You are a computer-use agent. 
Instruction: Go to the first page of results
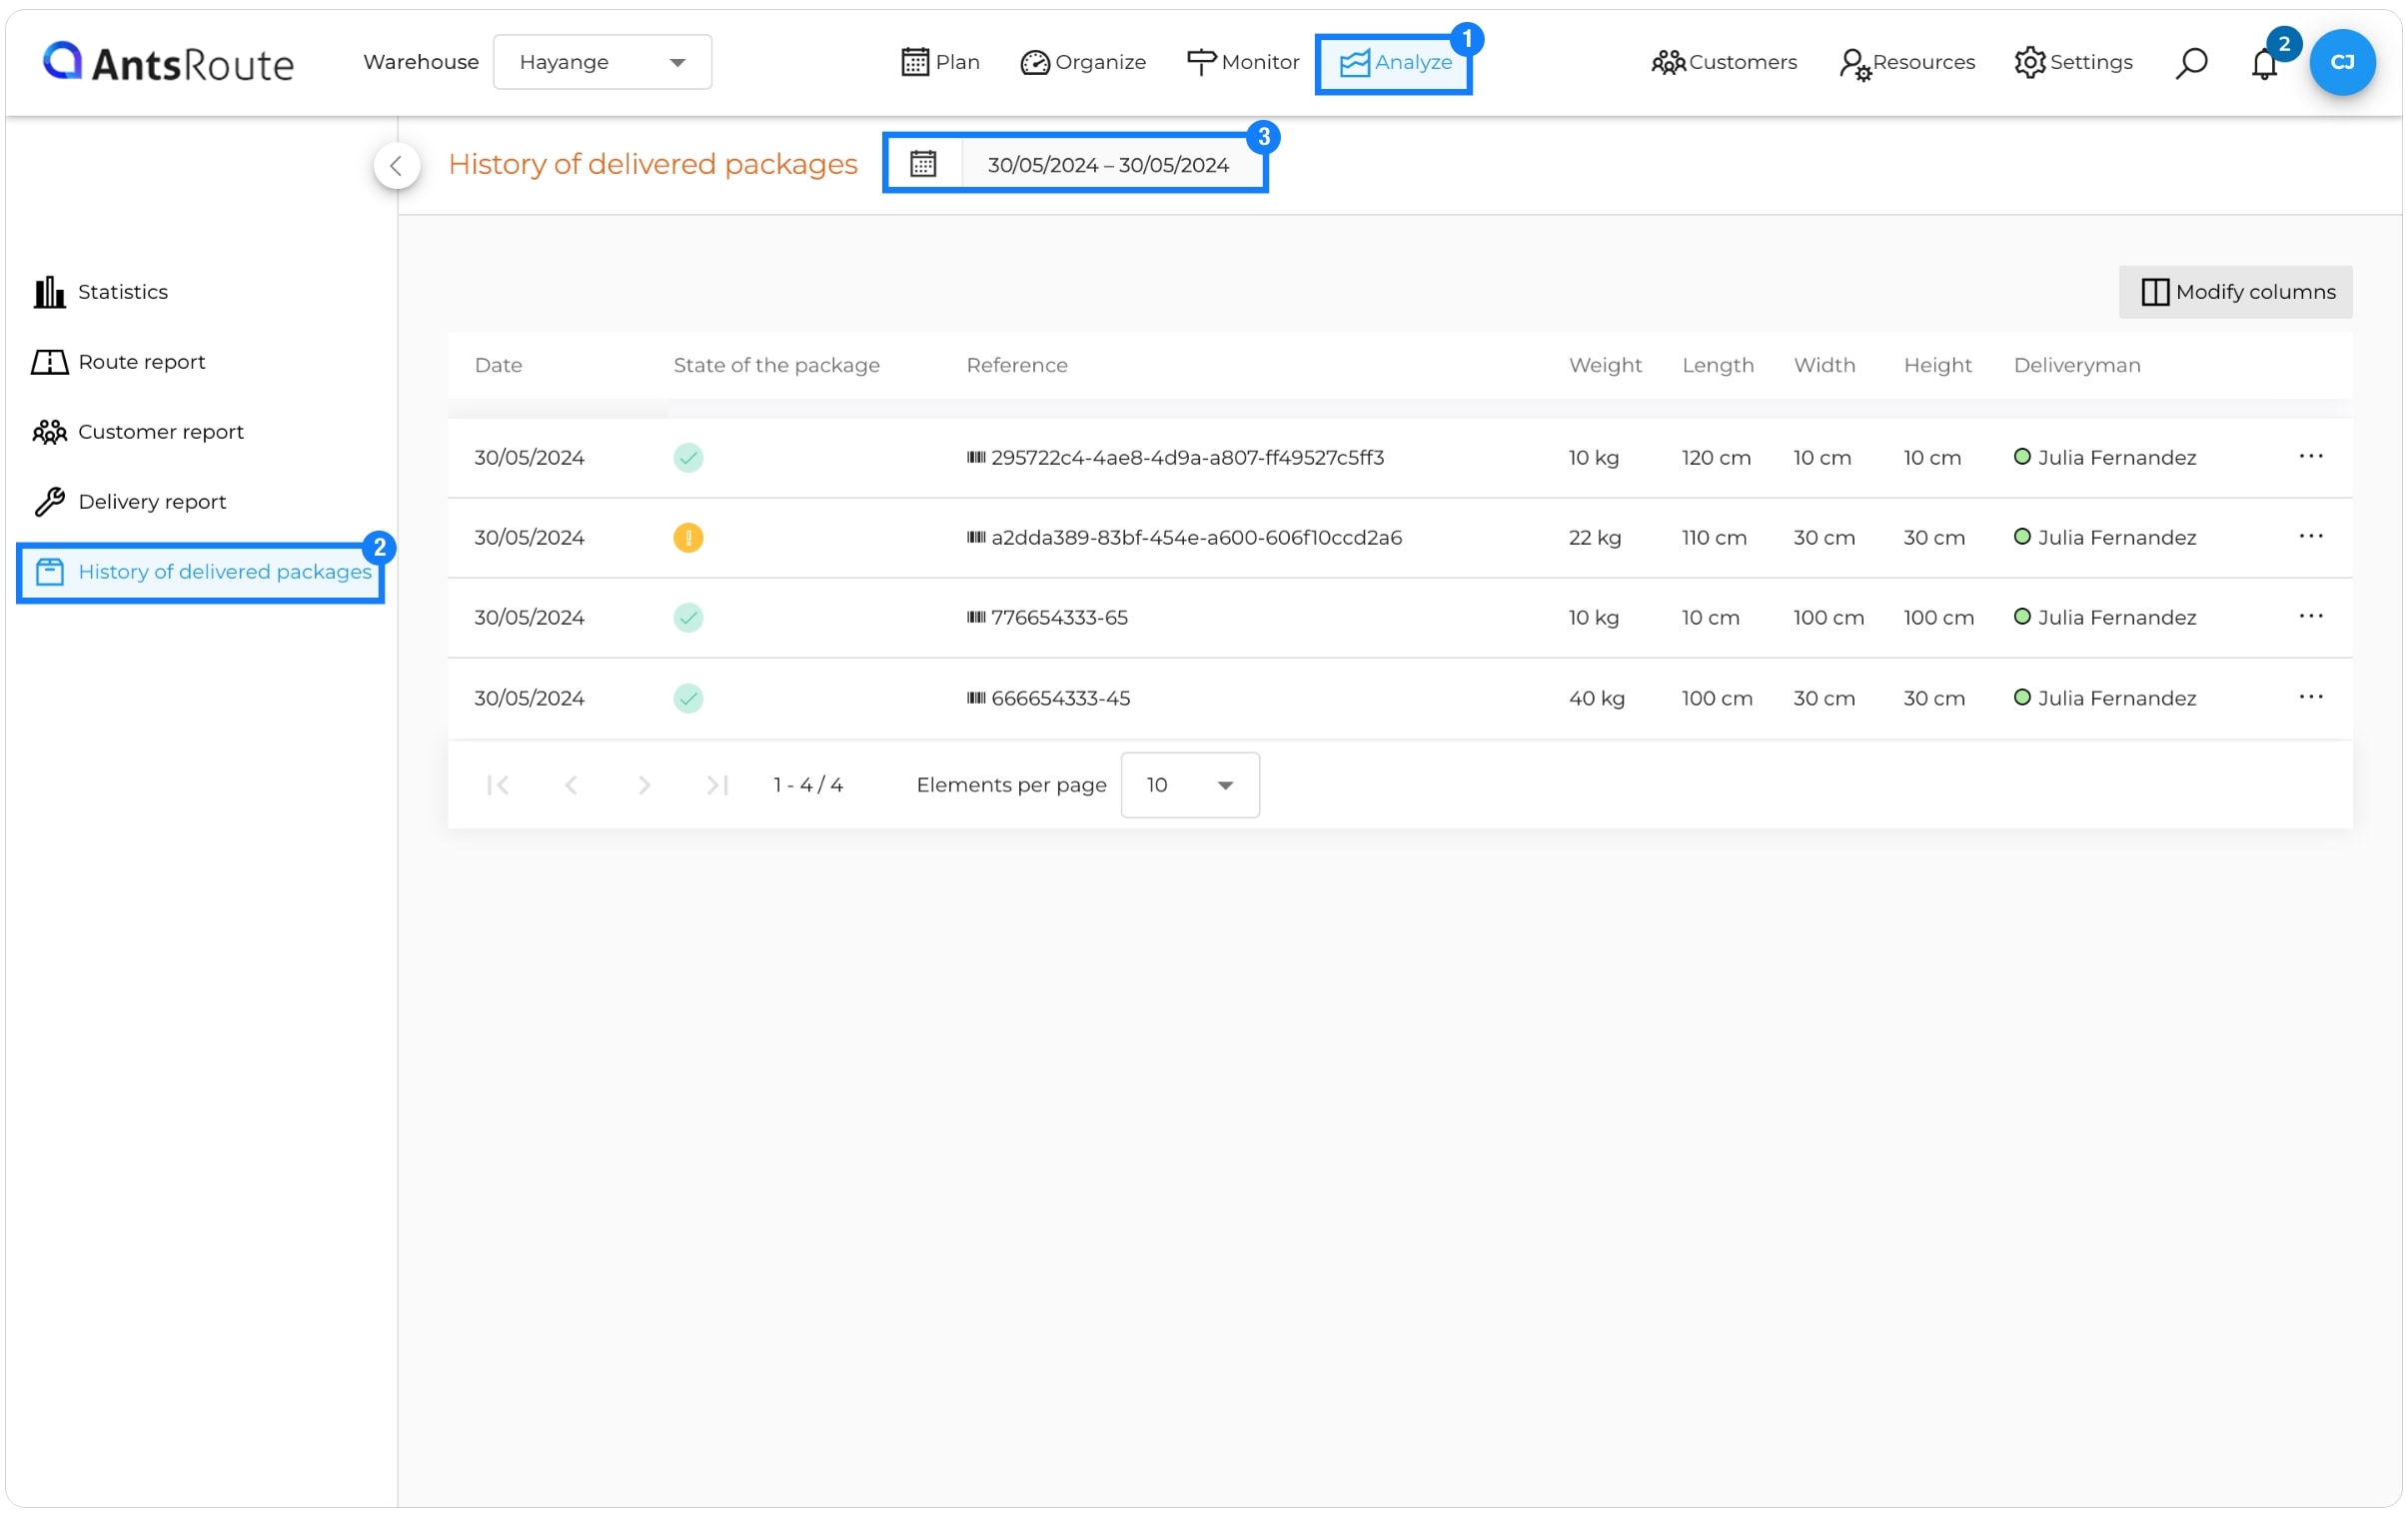tap(498, 786)
